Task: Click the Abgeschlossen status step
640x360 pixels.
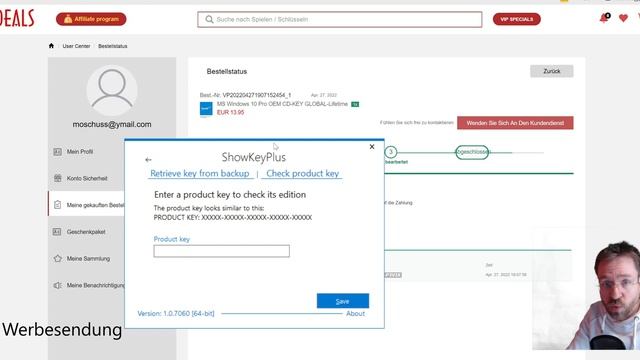Action: point(472,152)
